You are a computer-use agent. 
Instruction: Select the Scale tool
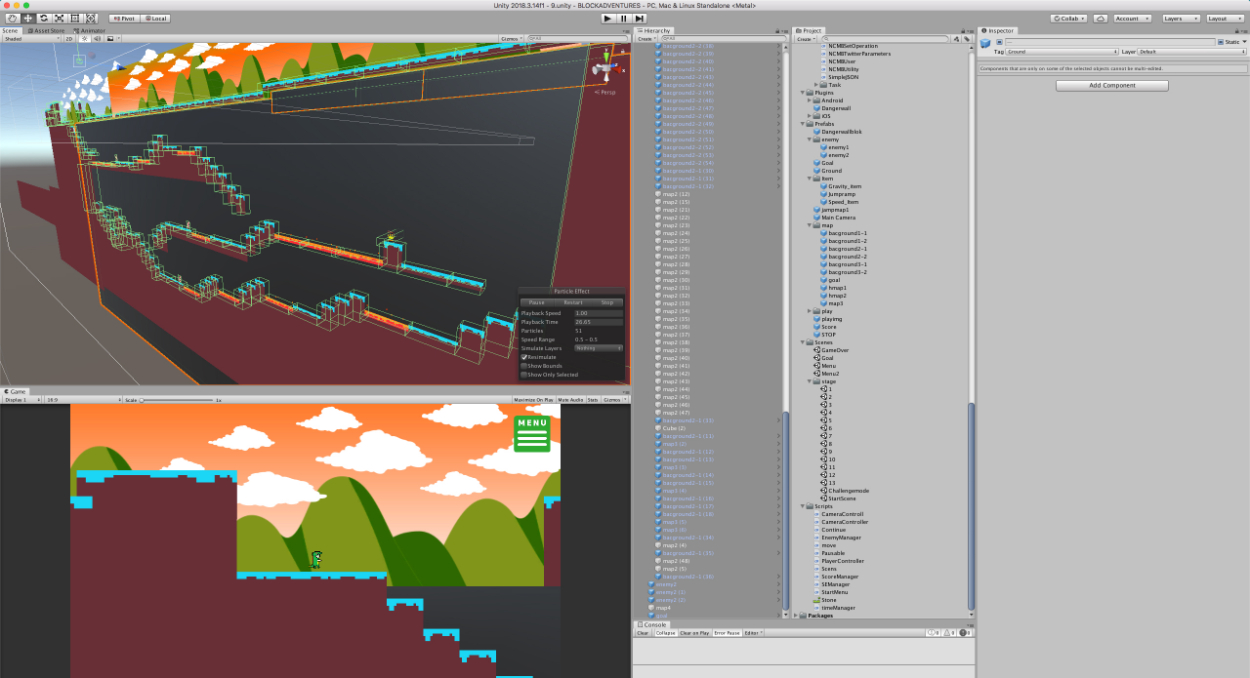coord(60,18)
